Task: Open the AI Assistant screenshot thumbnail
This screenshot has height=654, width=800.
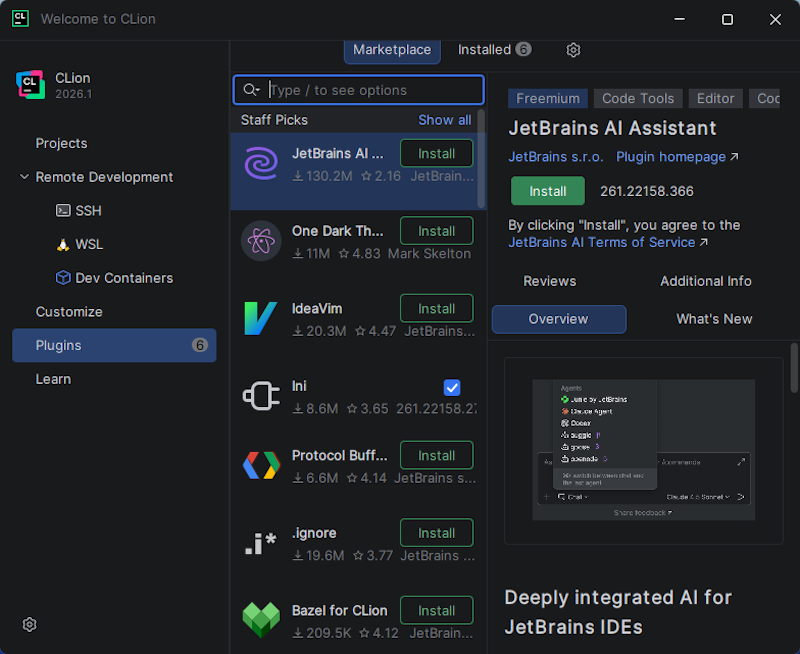Action: [x=643, y=450]
